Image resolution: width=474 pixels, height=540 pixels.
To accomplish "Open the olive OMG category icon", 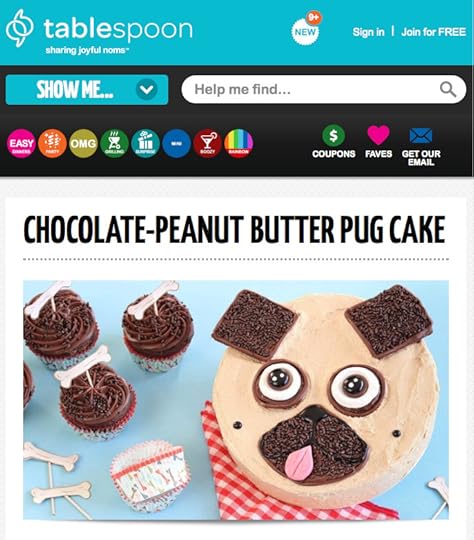I will click(x=83, y=143).
